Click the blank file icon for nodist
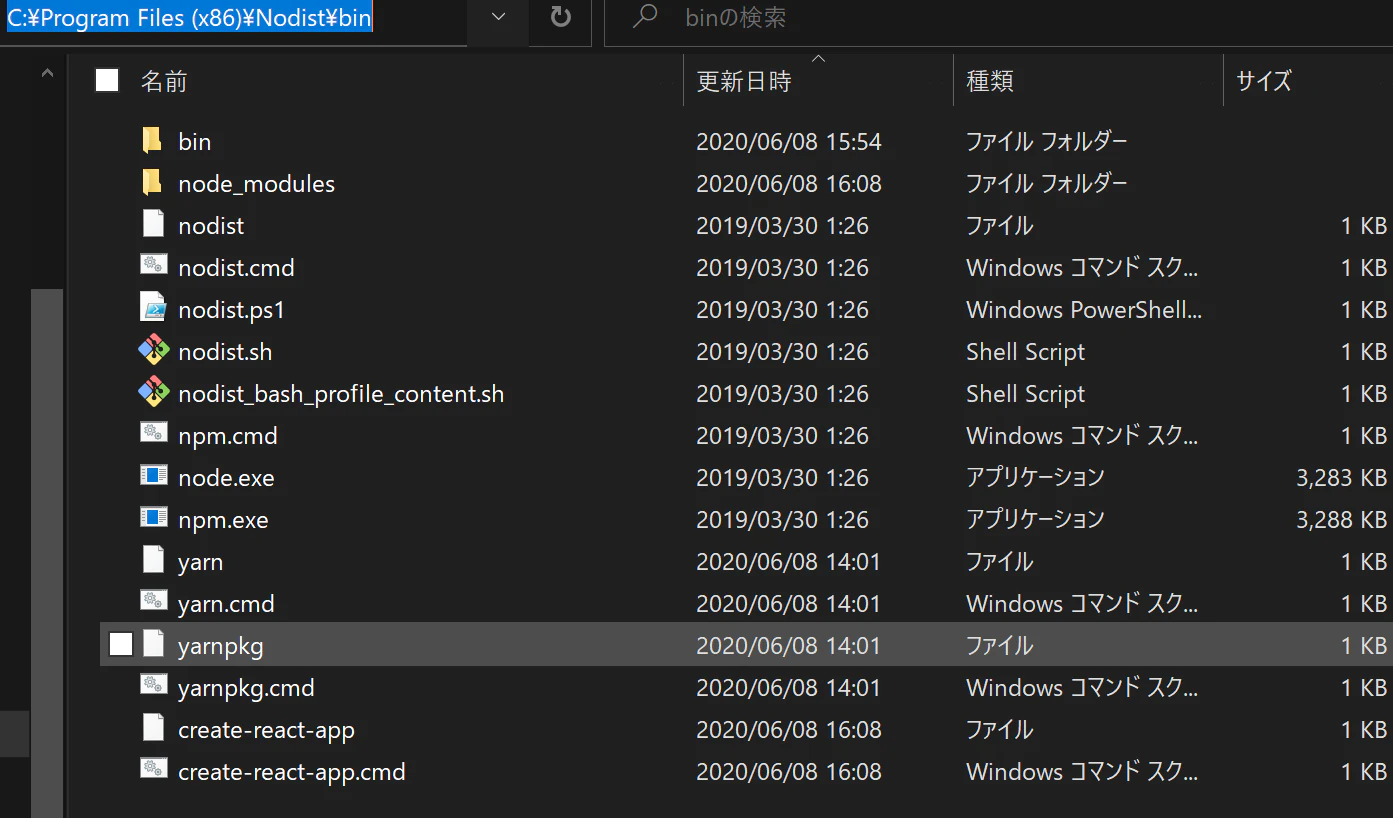This screenshot has width=1393, height=818. tap(153, 225)
